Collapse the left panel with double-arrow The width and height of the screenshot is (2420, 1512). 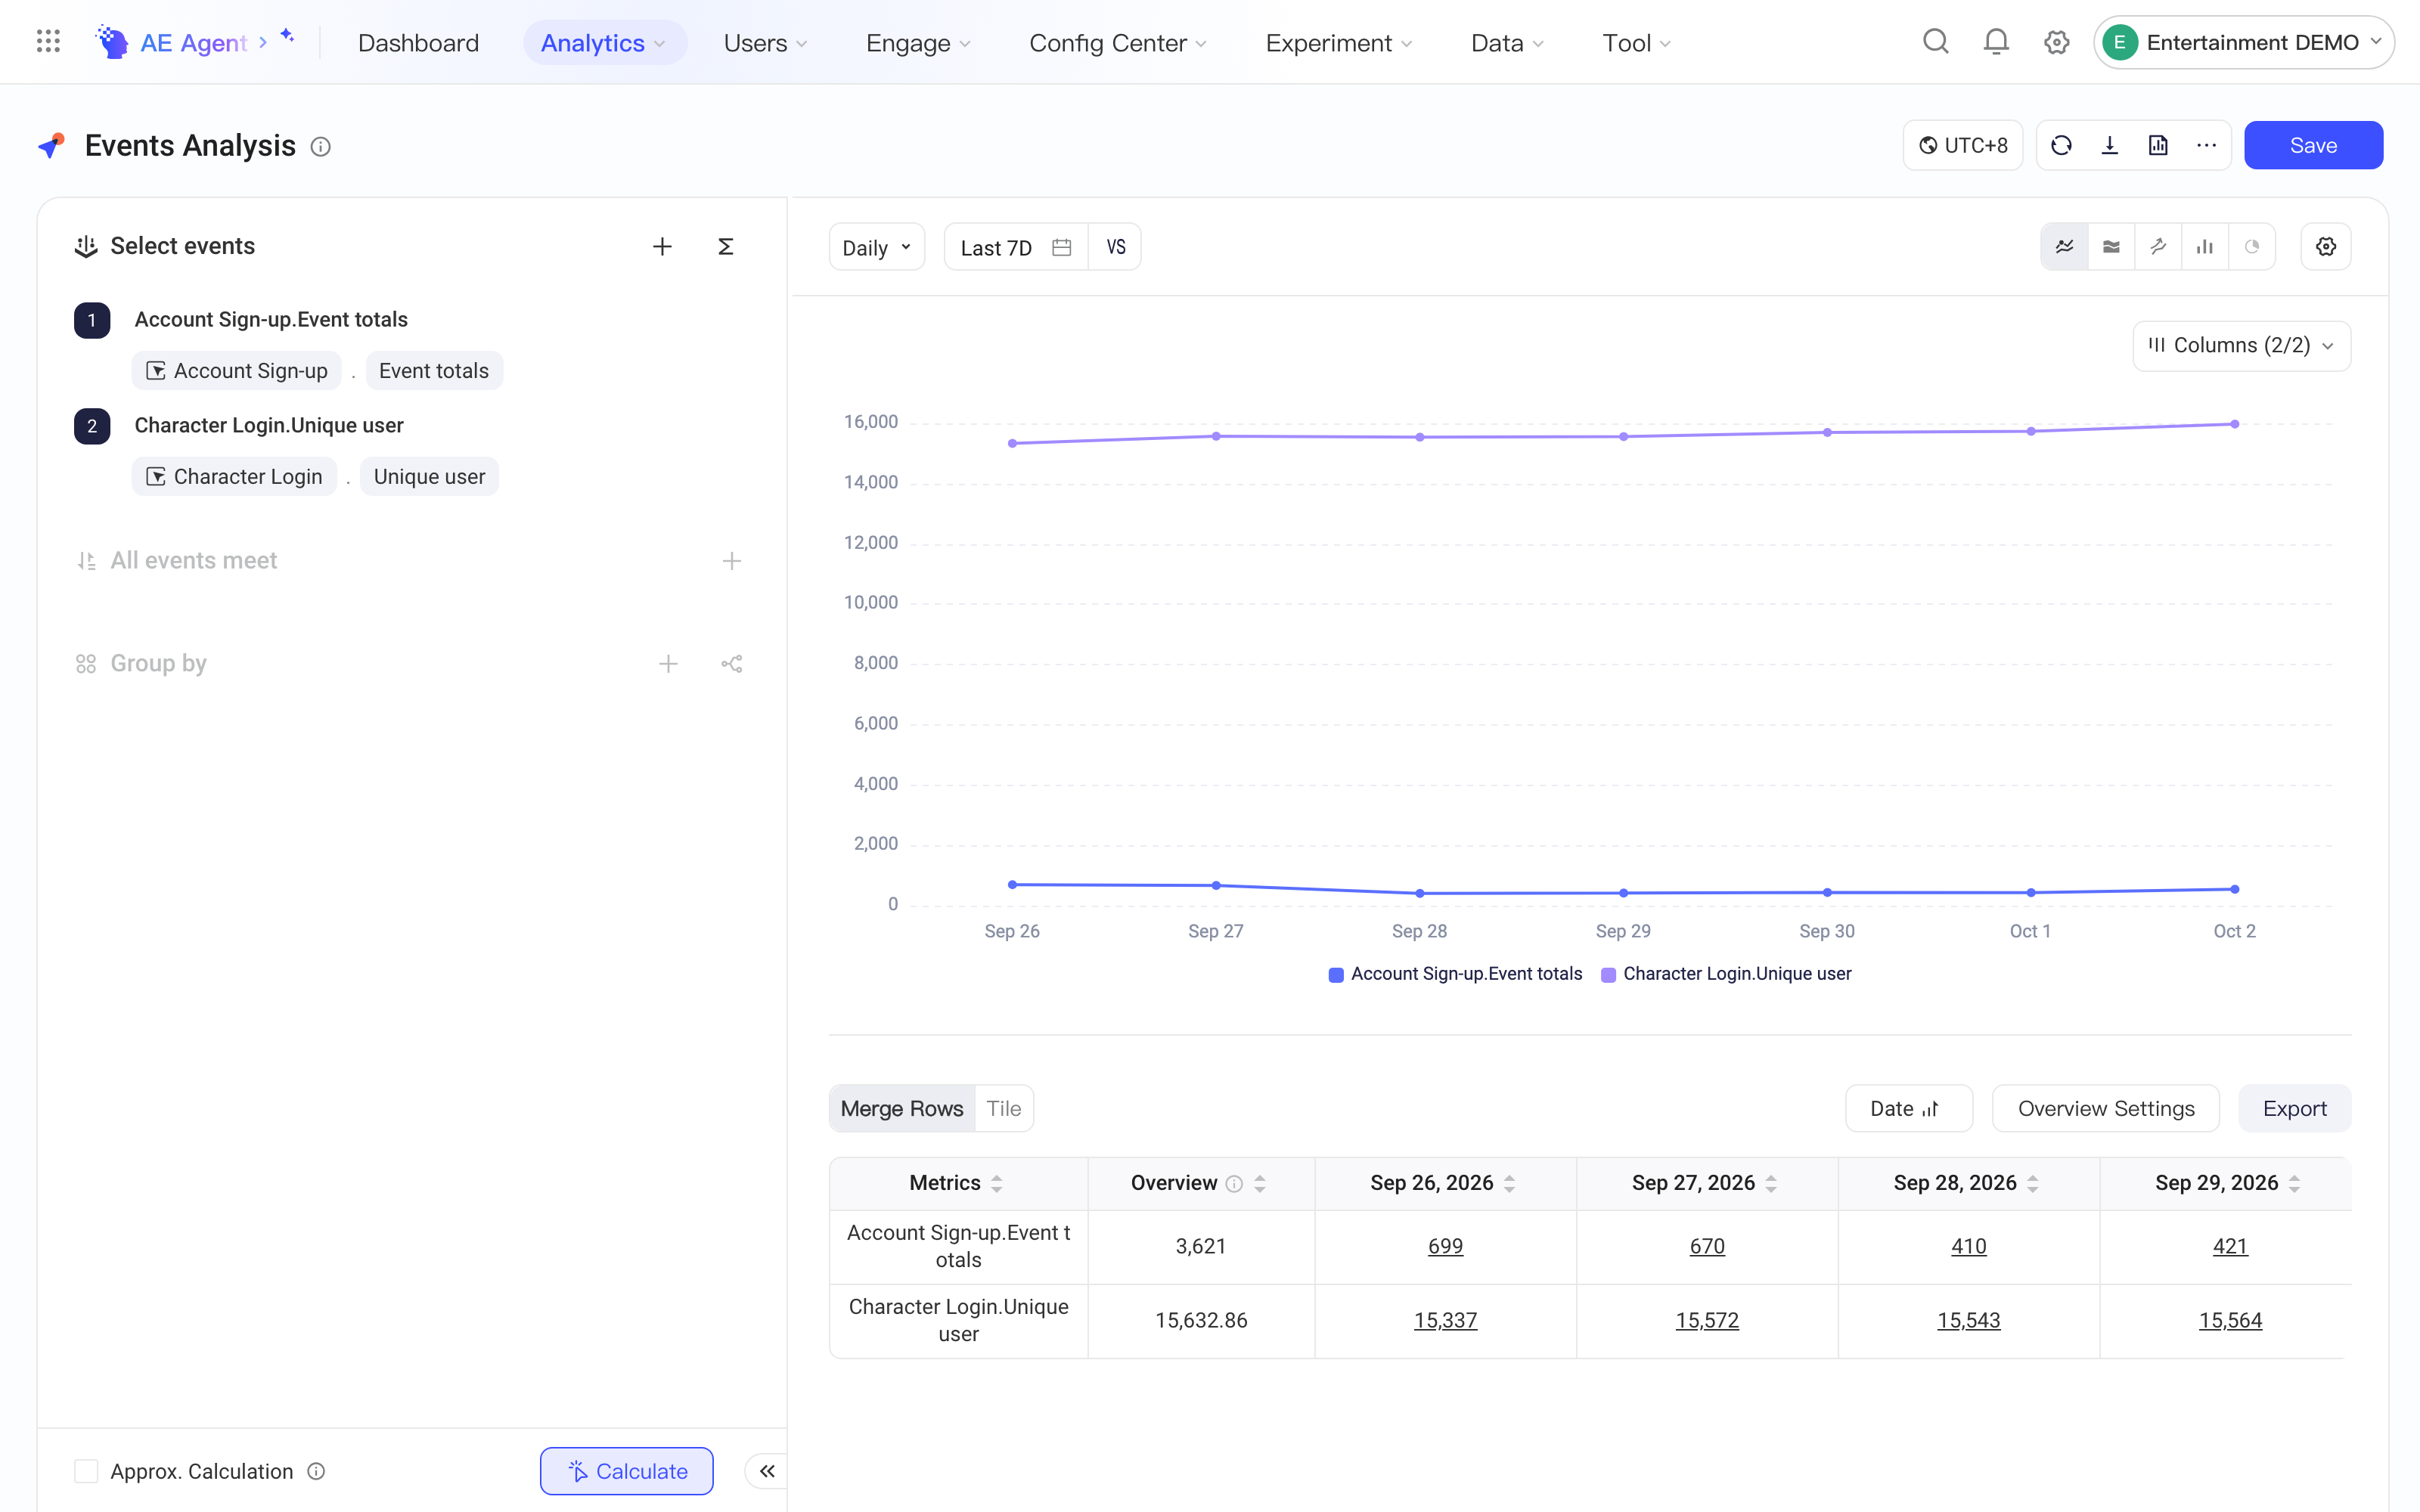(x=767, y=1471)
